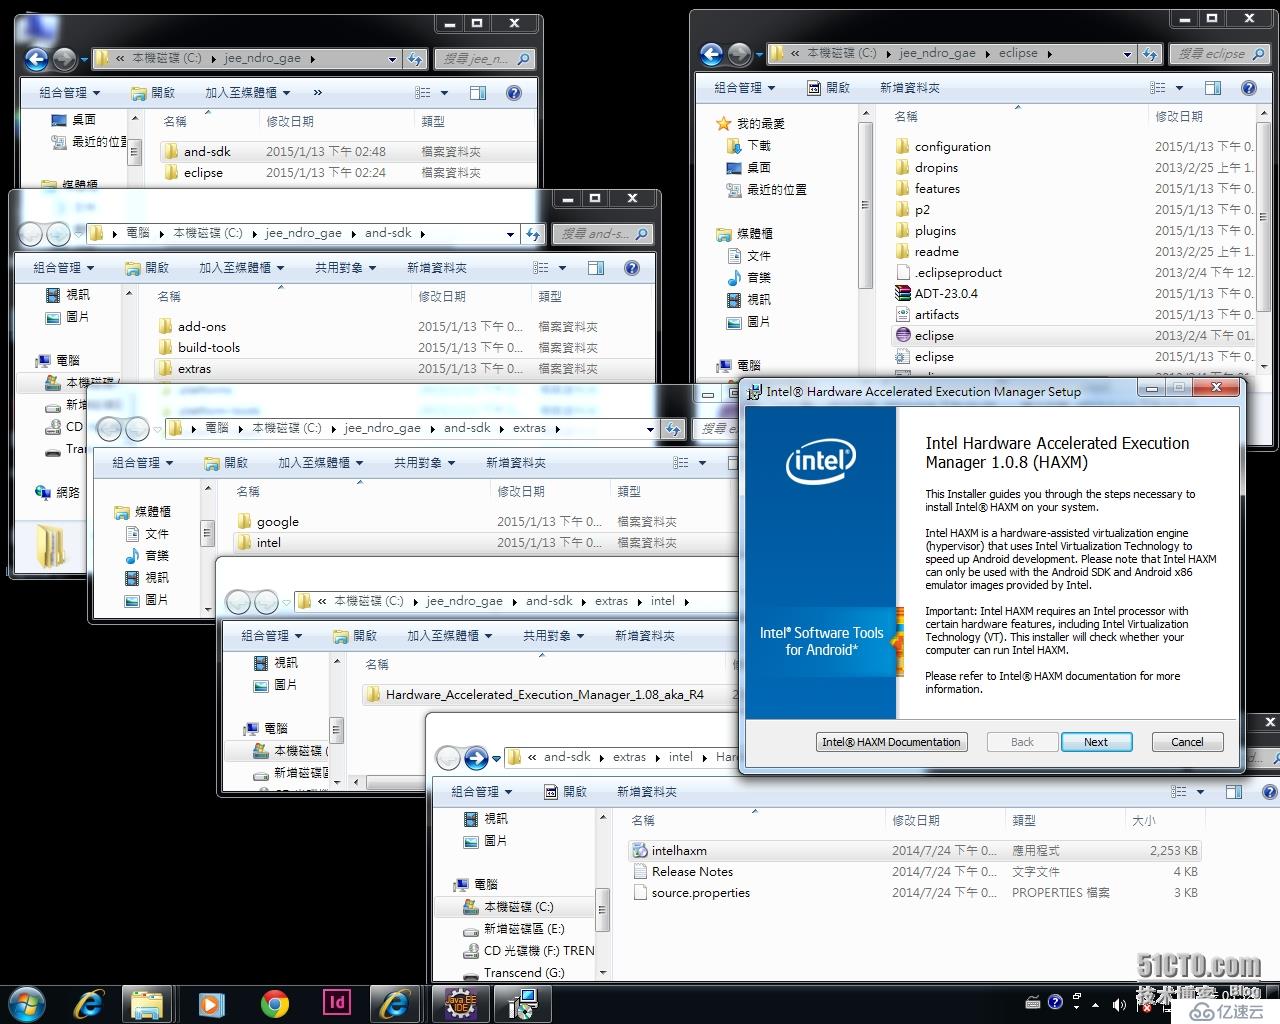Switch to the HAXM installer taskbar icon
This screenshot has height=1024, width=1280.
[522, 1003]
